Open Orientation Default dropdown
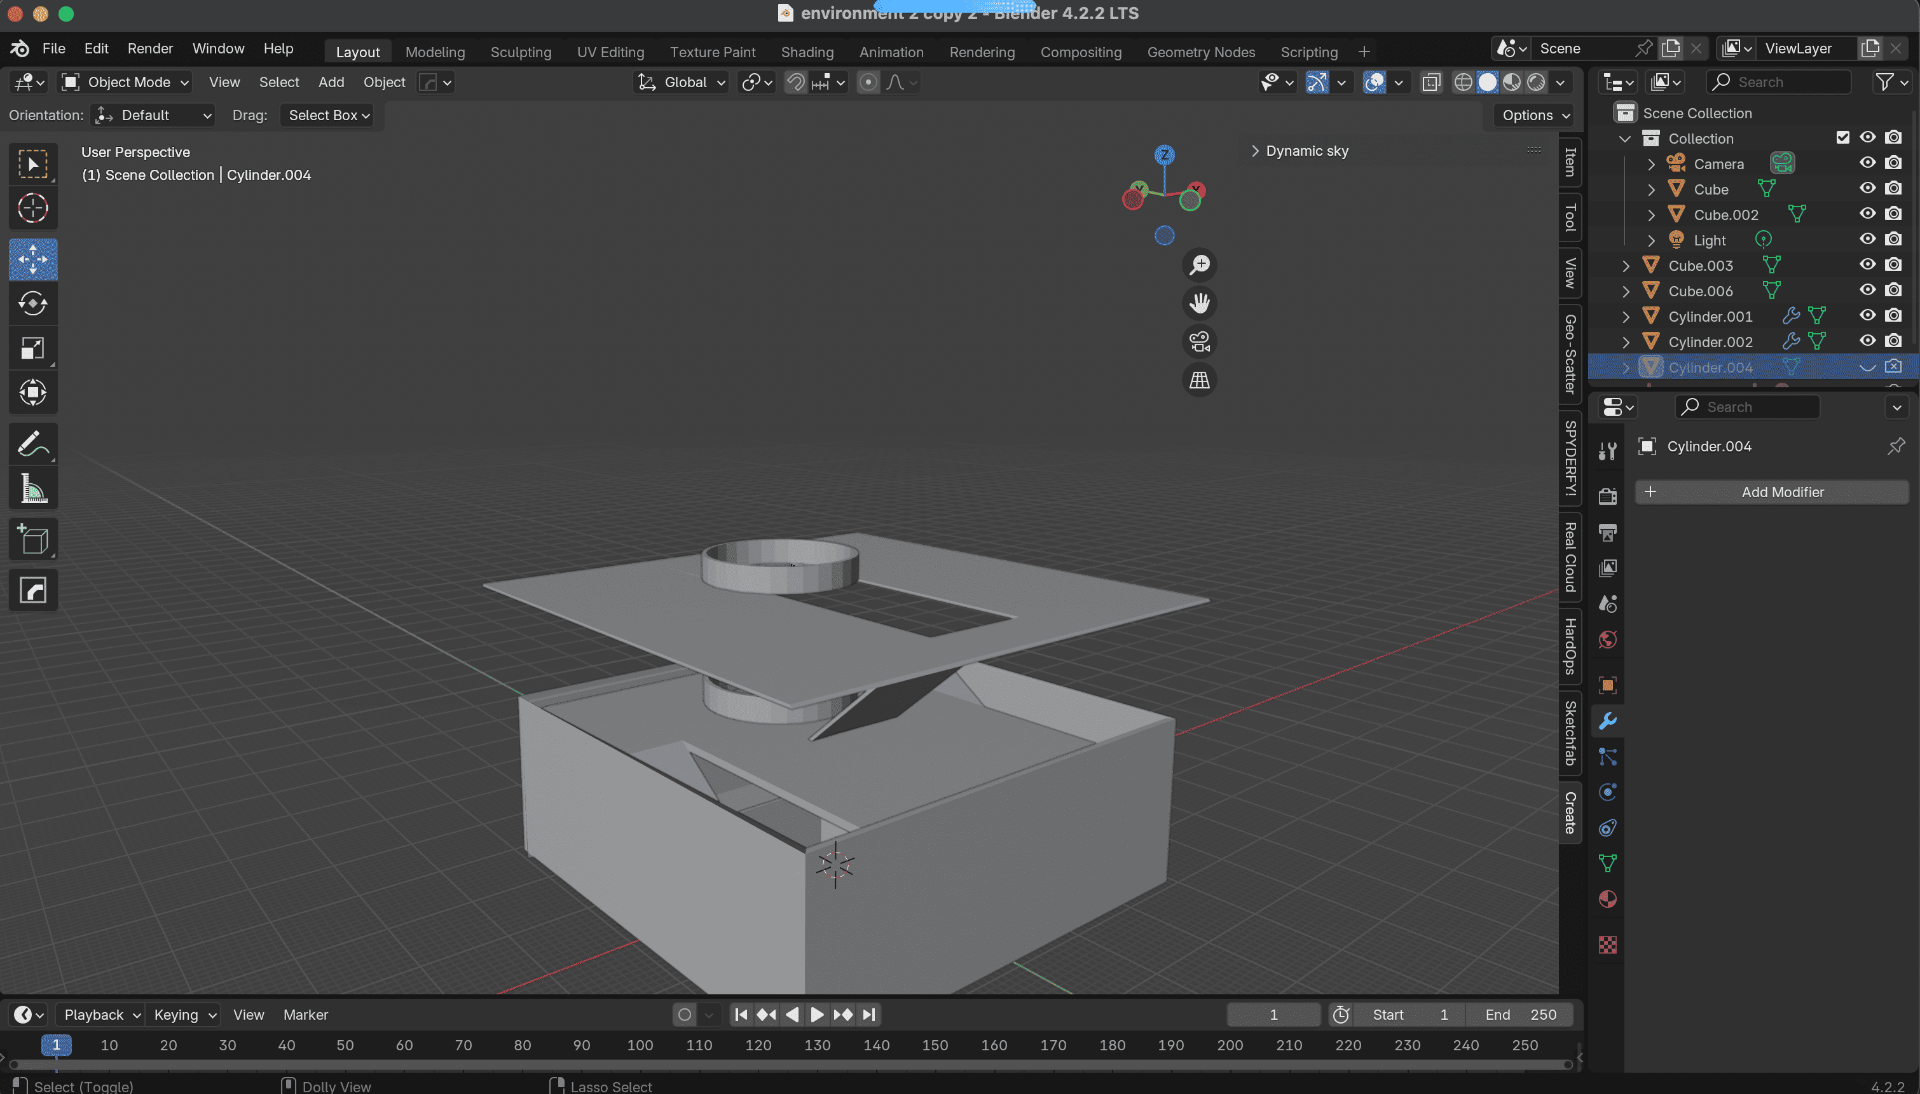This screenshot has width=1920, height=1094. point(153,116)
